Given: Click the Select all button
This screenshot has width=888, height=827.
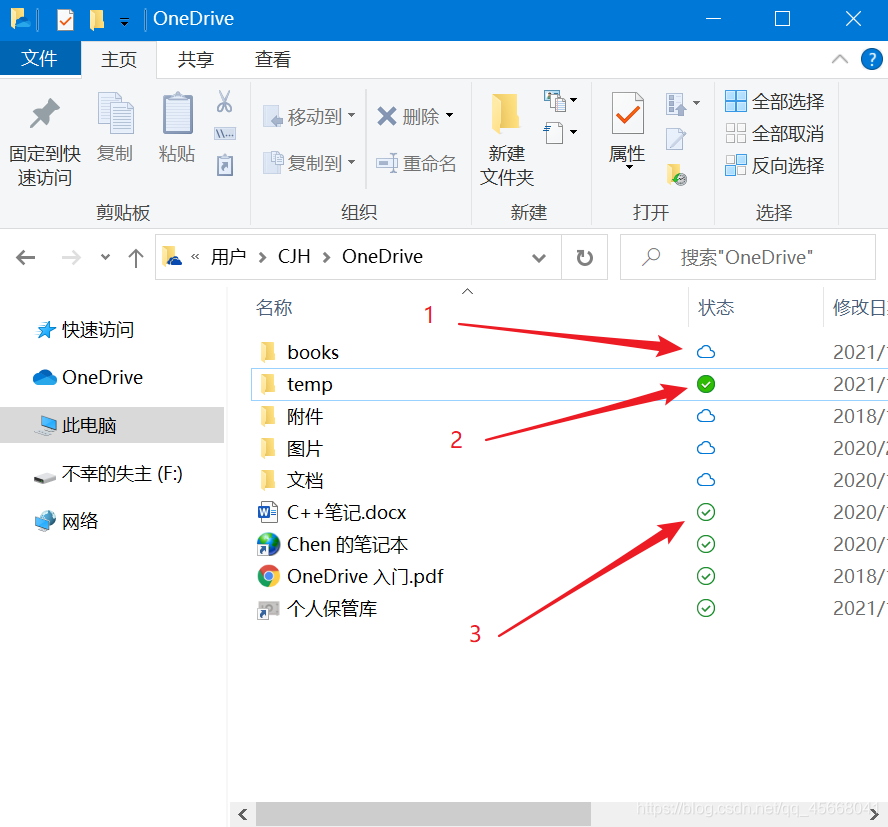Looking at the screenshot, I should coord(774,101).
